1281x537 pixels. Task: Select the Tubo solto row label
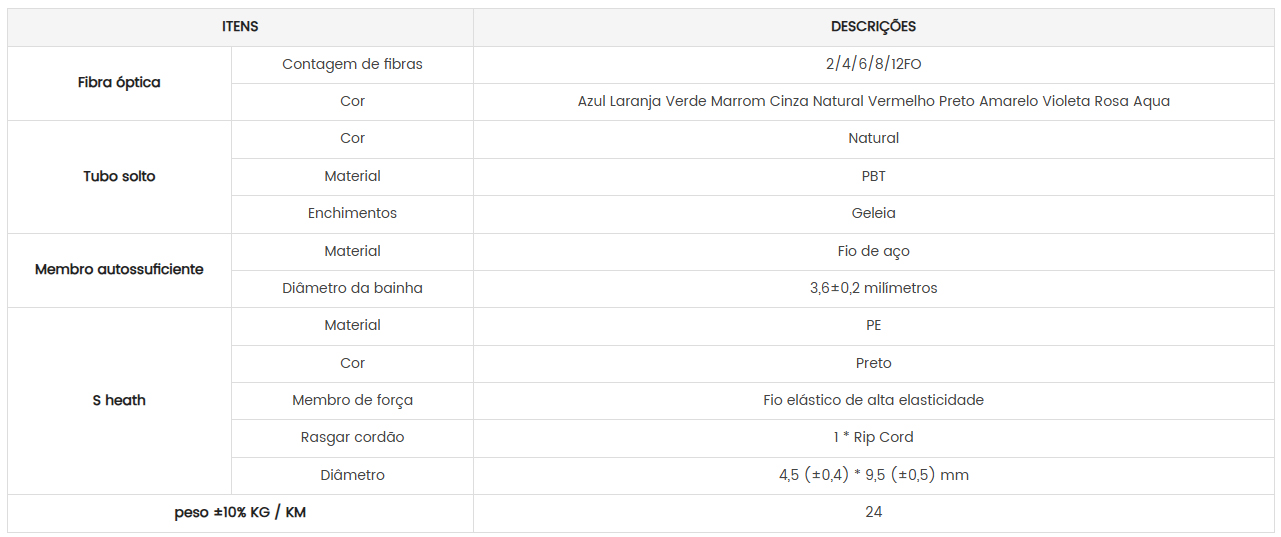[x=119, y=176]
